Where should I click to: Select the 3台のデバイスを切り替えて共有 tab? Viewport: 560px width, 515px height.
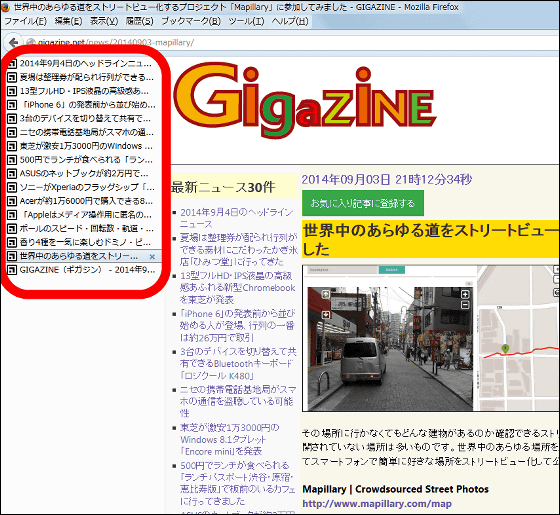coord(84,119)
